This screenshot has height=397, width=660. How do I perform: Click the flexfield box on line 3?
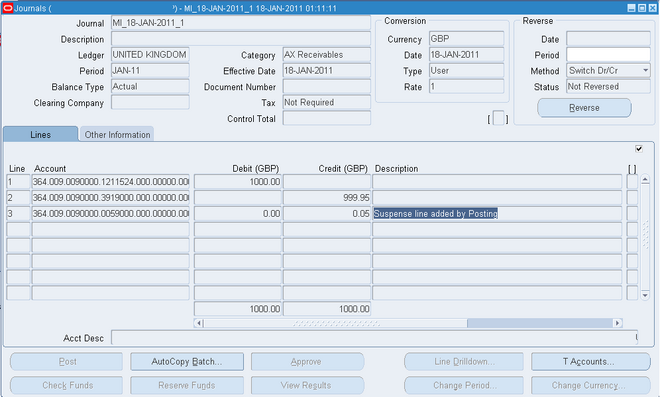pyautogui.click(x=632, y=213)
